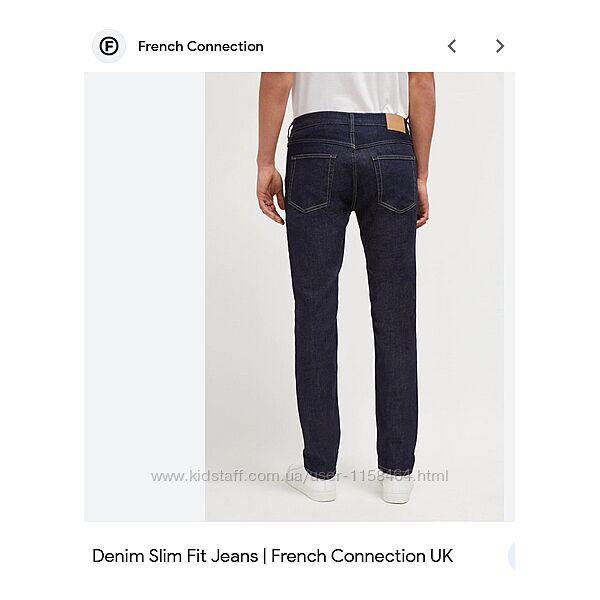Click the model's left hand
Image resolution: width=600 pixels, height=600 pixels.
270,196
